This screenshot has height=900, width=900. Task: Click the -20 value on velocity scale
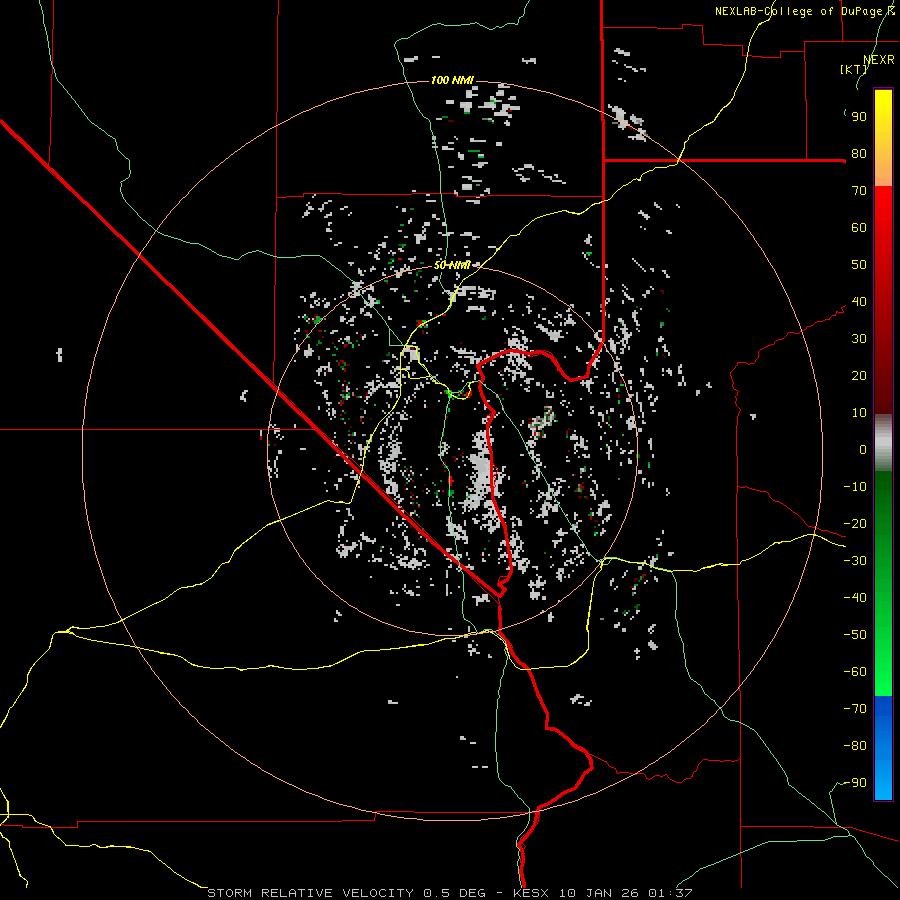(855, 524)
